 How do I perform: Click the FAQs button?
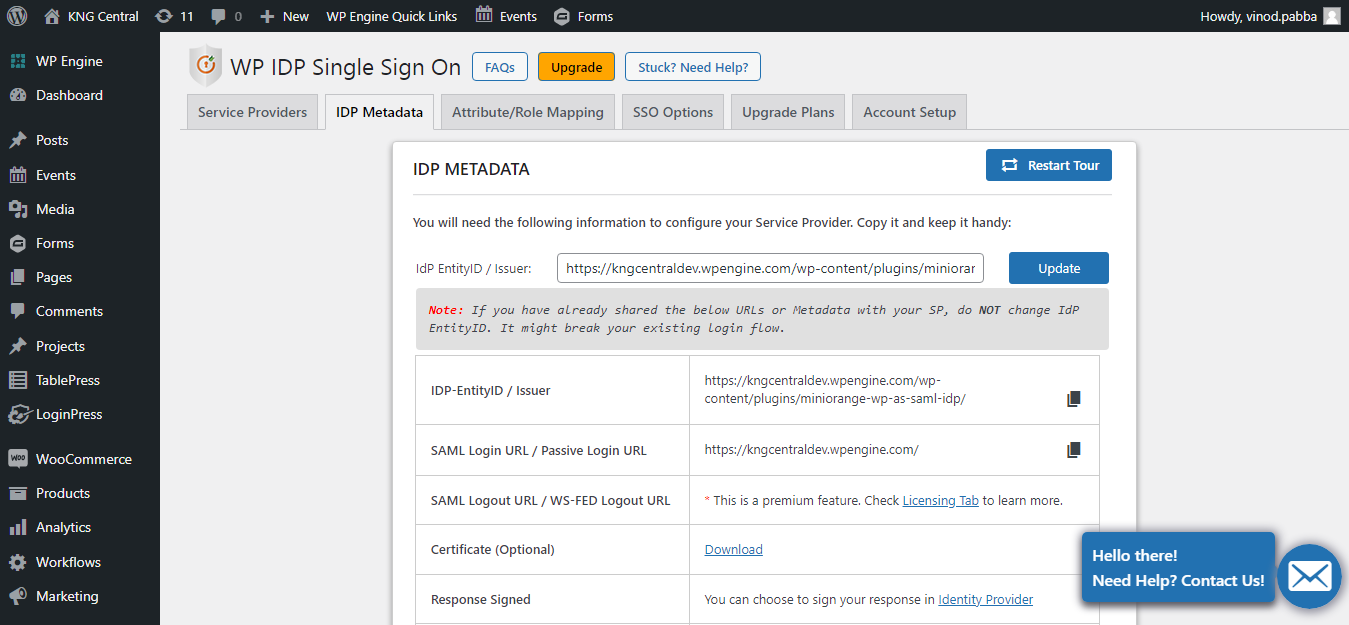(500, 67)
